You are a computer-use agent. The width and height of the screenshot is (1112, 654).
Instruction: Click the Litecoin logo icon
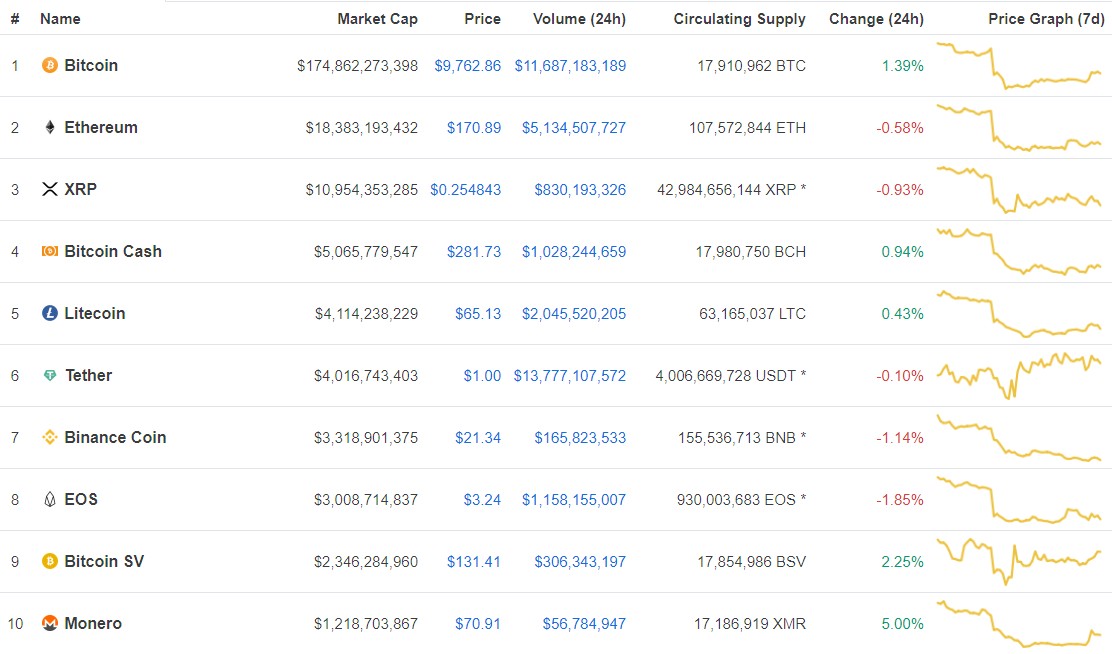tap(50, 313)
